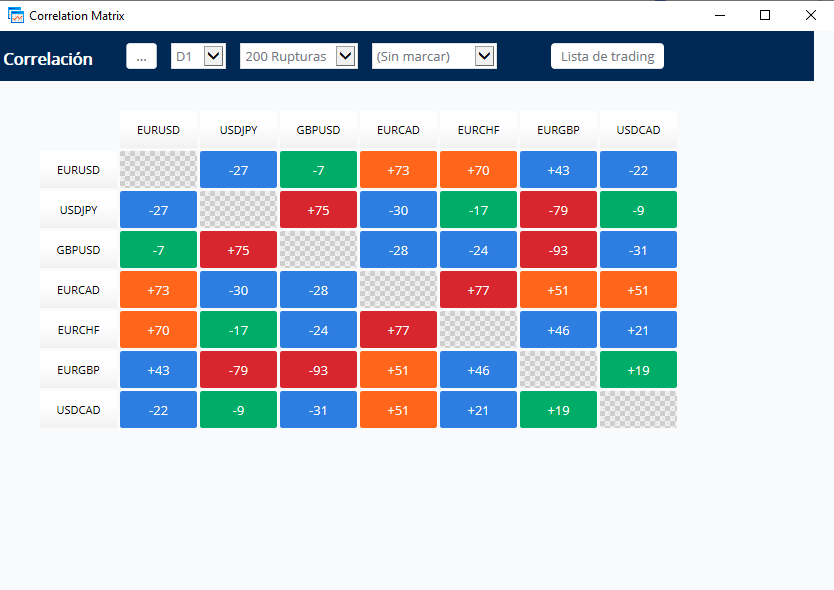This screenshot has width=834, height=590.
Task: Click the GBPUSD row label
Action: [x=78, y=250]
